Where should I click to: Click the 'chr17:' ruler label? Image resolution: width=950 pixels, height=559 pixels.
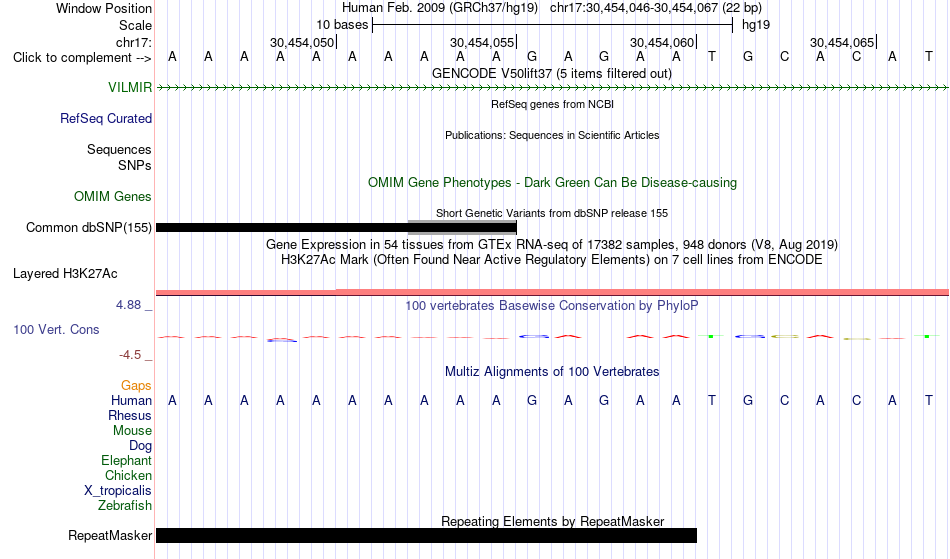click(x=133, y=42)
